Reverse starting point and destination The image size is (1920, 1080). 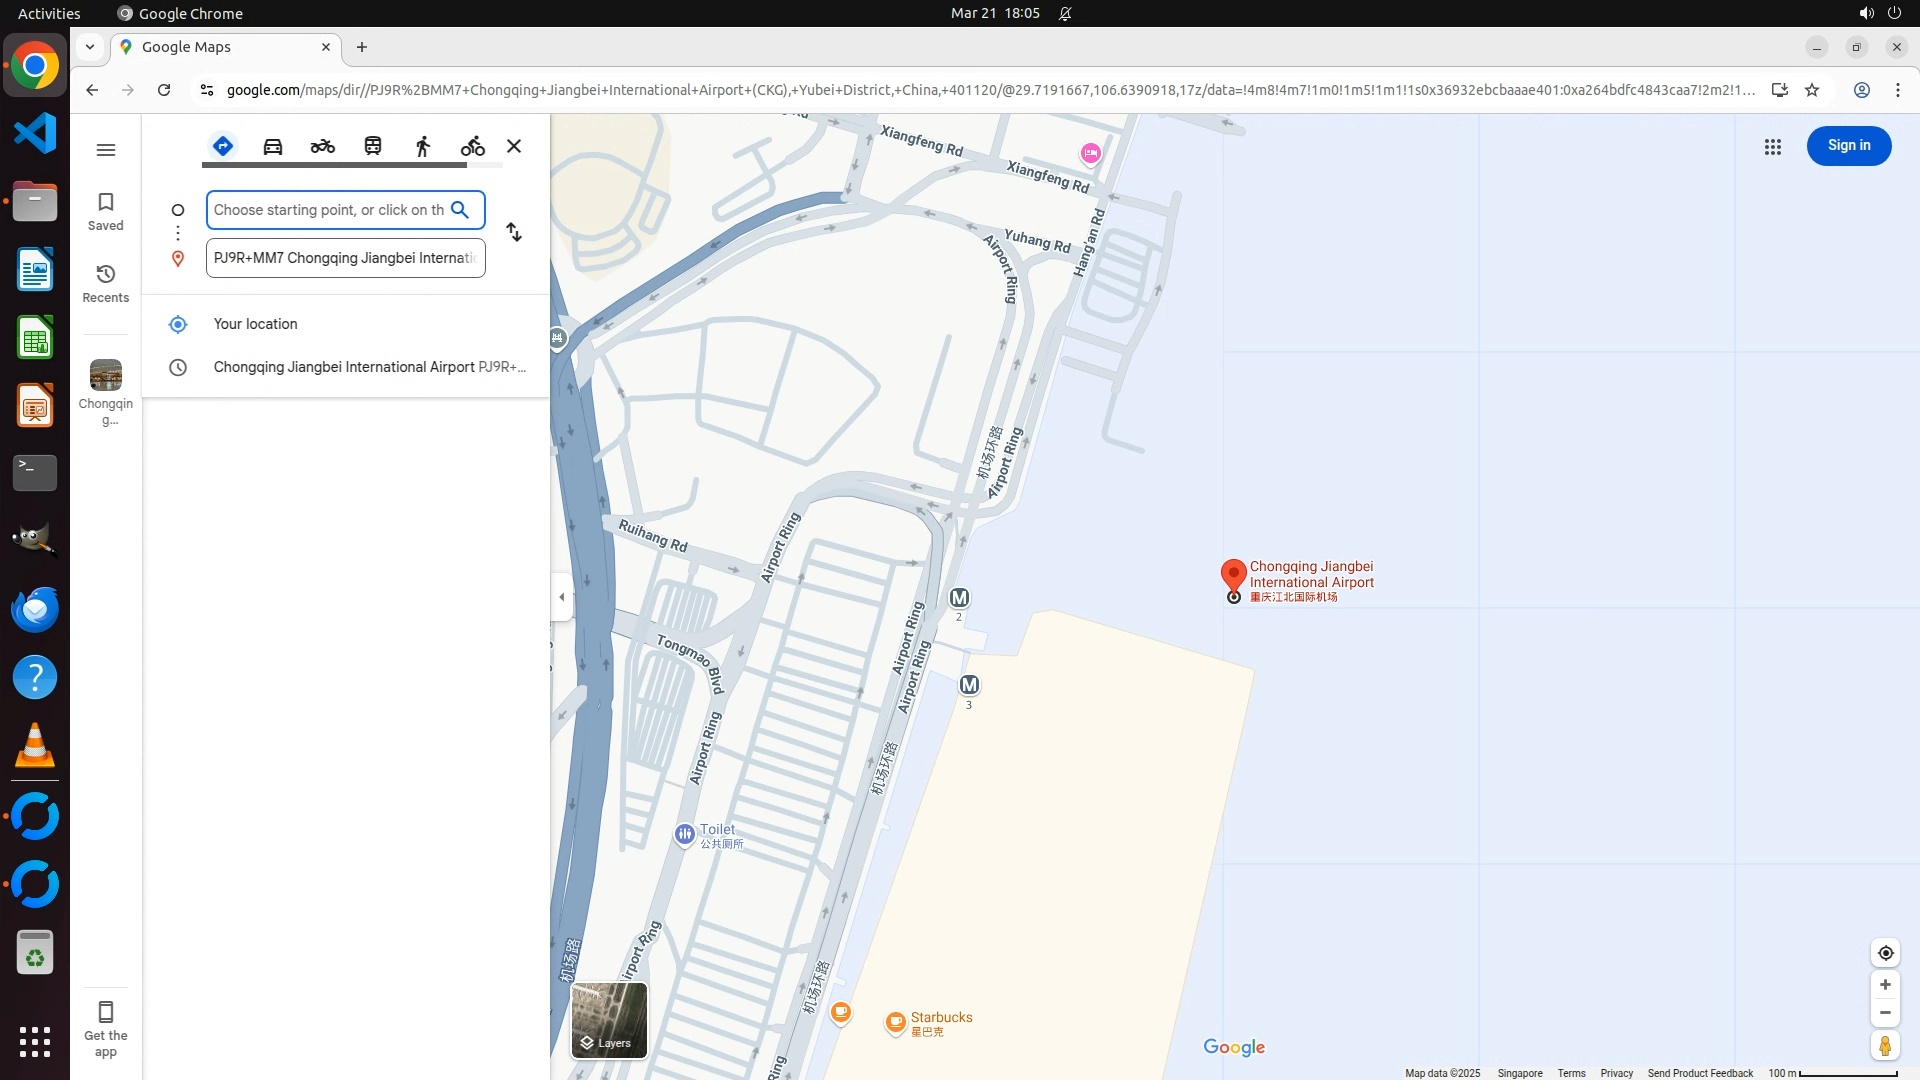click(x=514, y=232)
